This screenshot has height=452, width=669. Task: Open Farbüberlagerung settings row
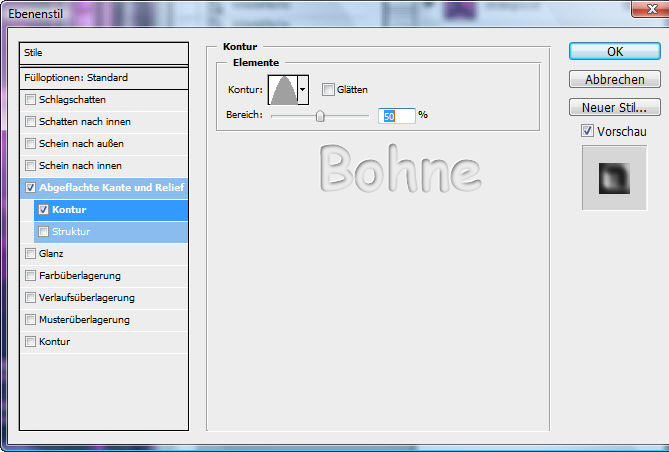click(x=104, y=276)
